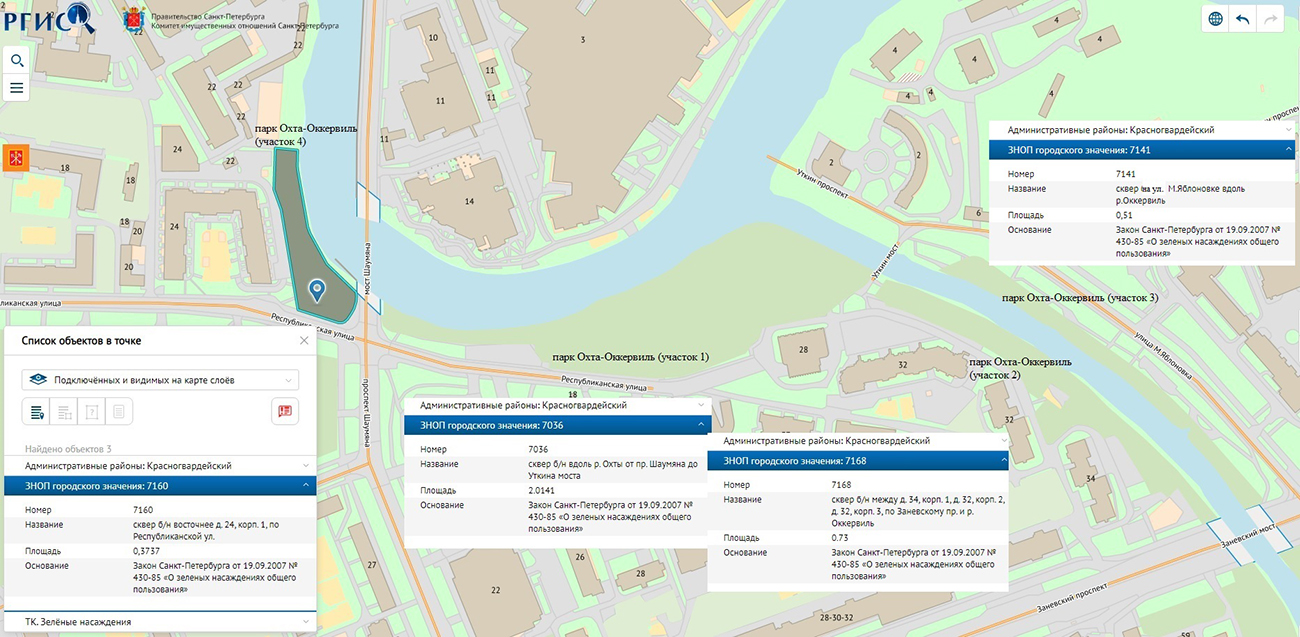Expand Административные районы row above 7168
This screenshot has height=637, width=1300.
(x=857, y=440)
